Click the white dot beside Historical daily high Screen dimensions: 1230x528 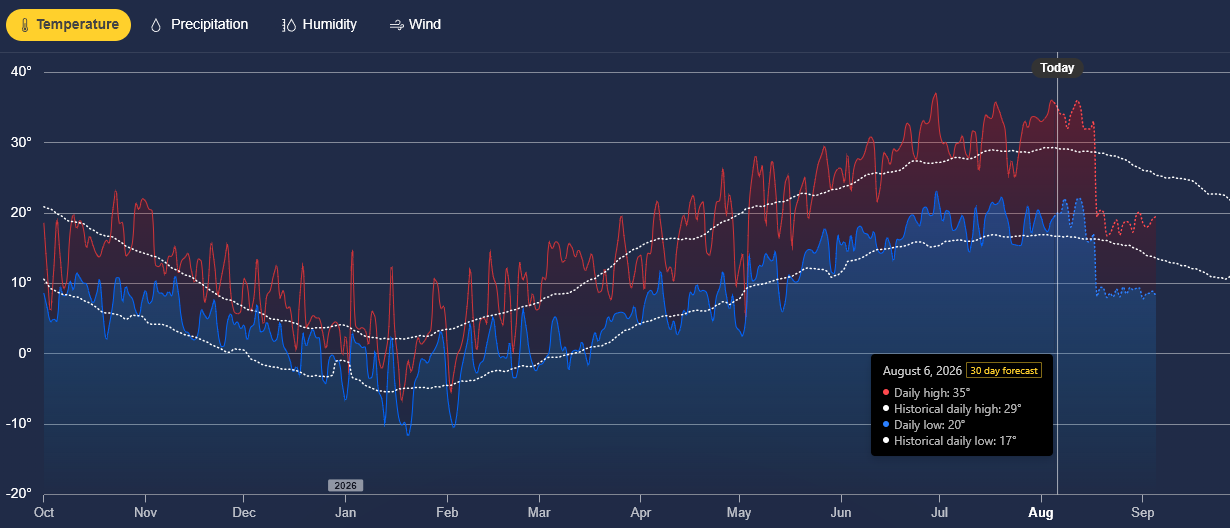pos(886,408)
